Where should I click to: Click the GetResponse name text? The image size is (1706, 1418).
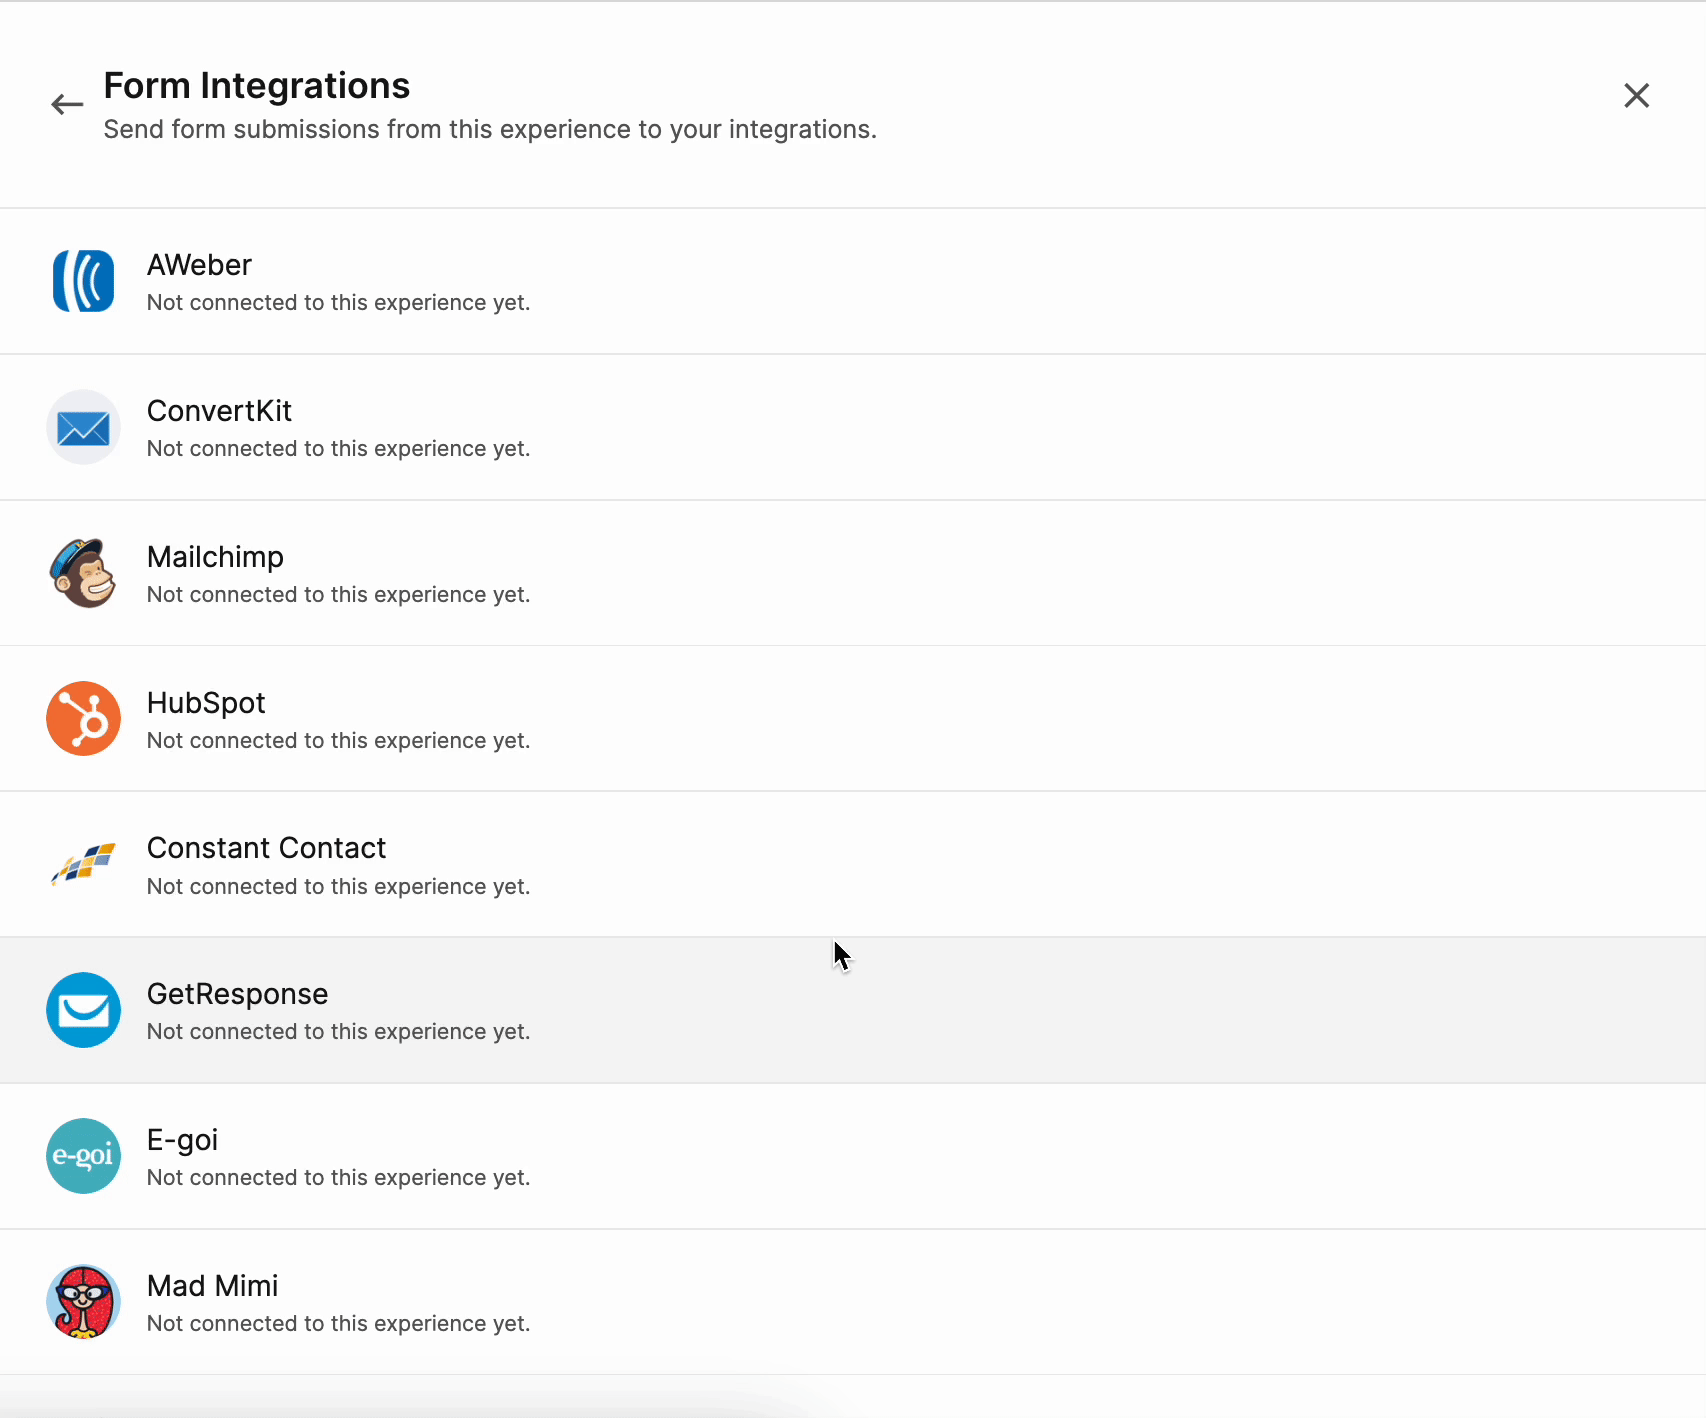click(x=237, y=994)
